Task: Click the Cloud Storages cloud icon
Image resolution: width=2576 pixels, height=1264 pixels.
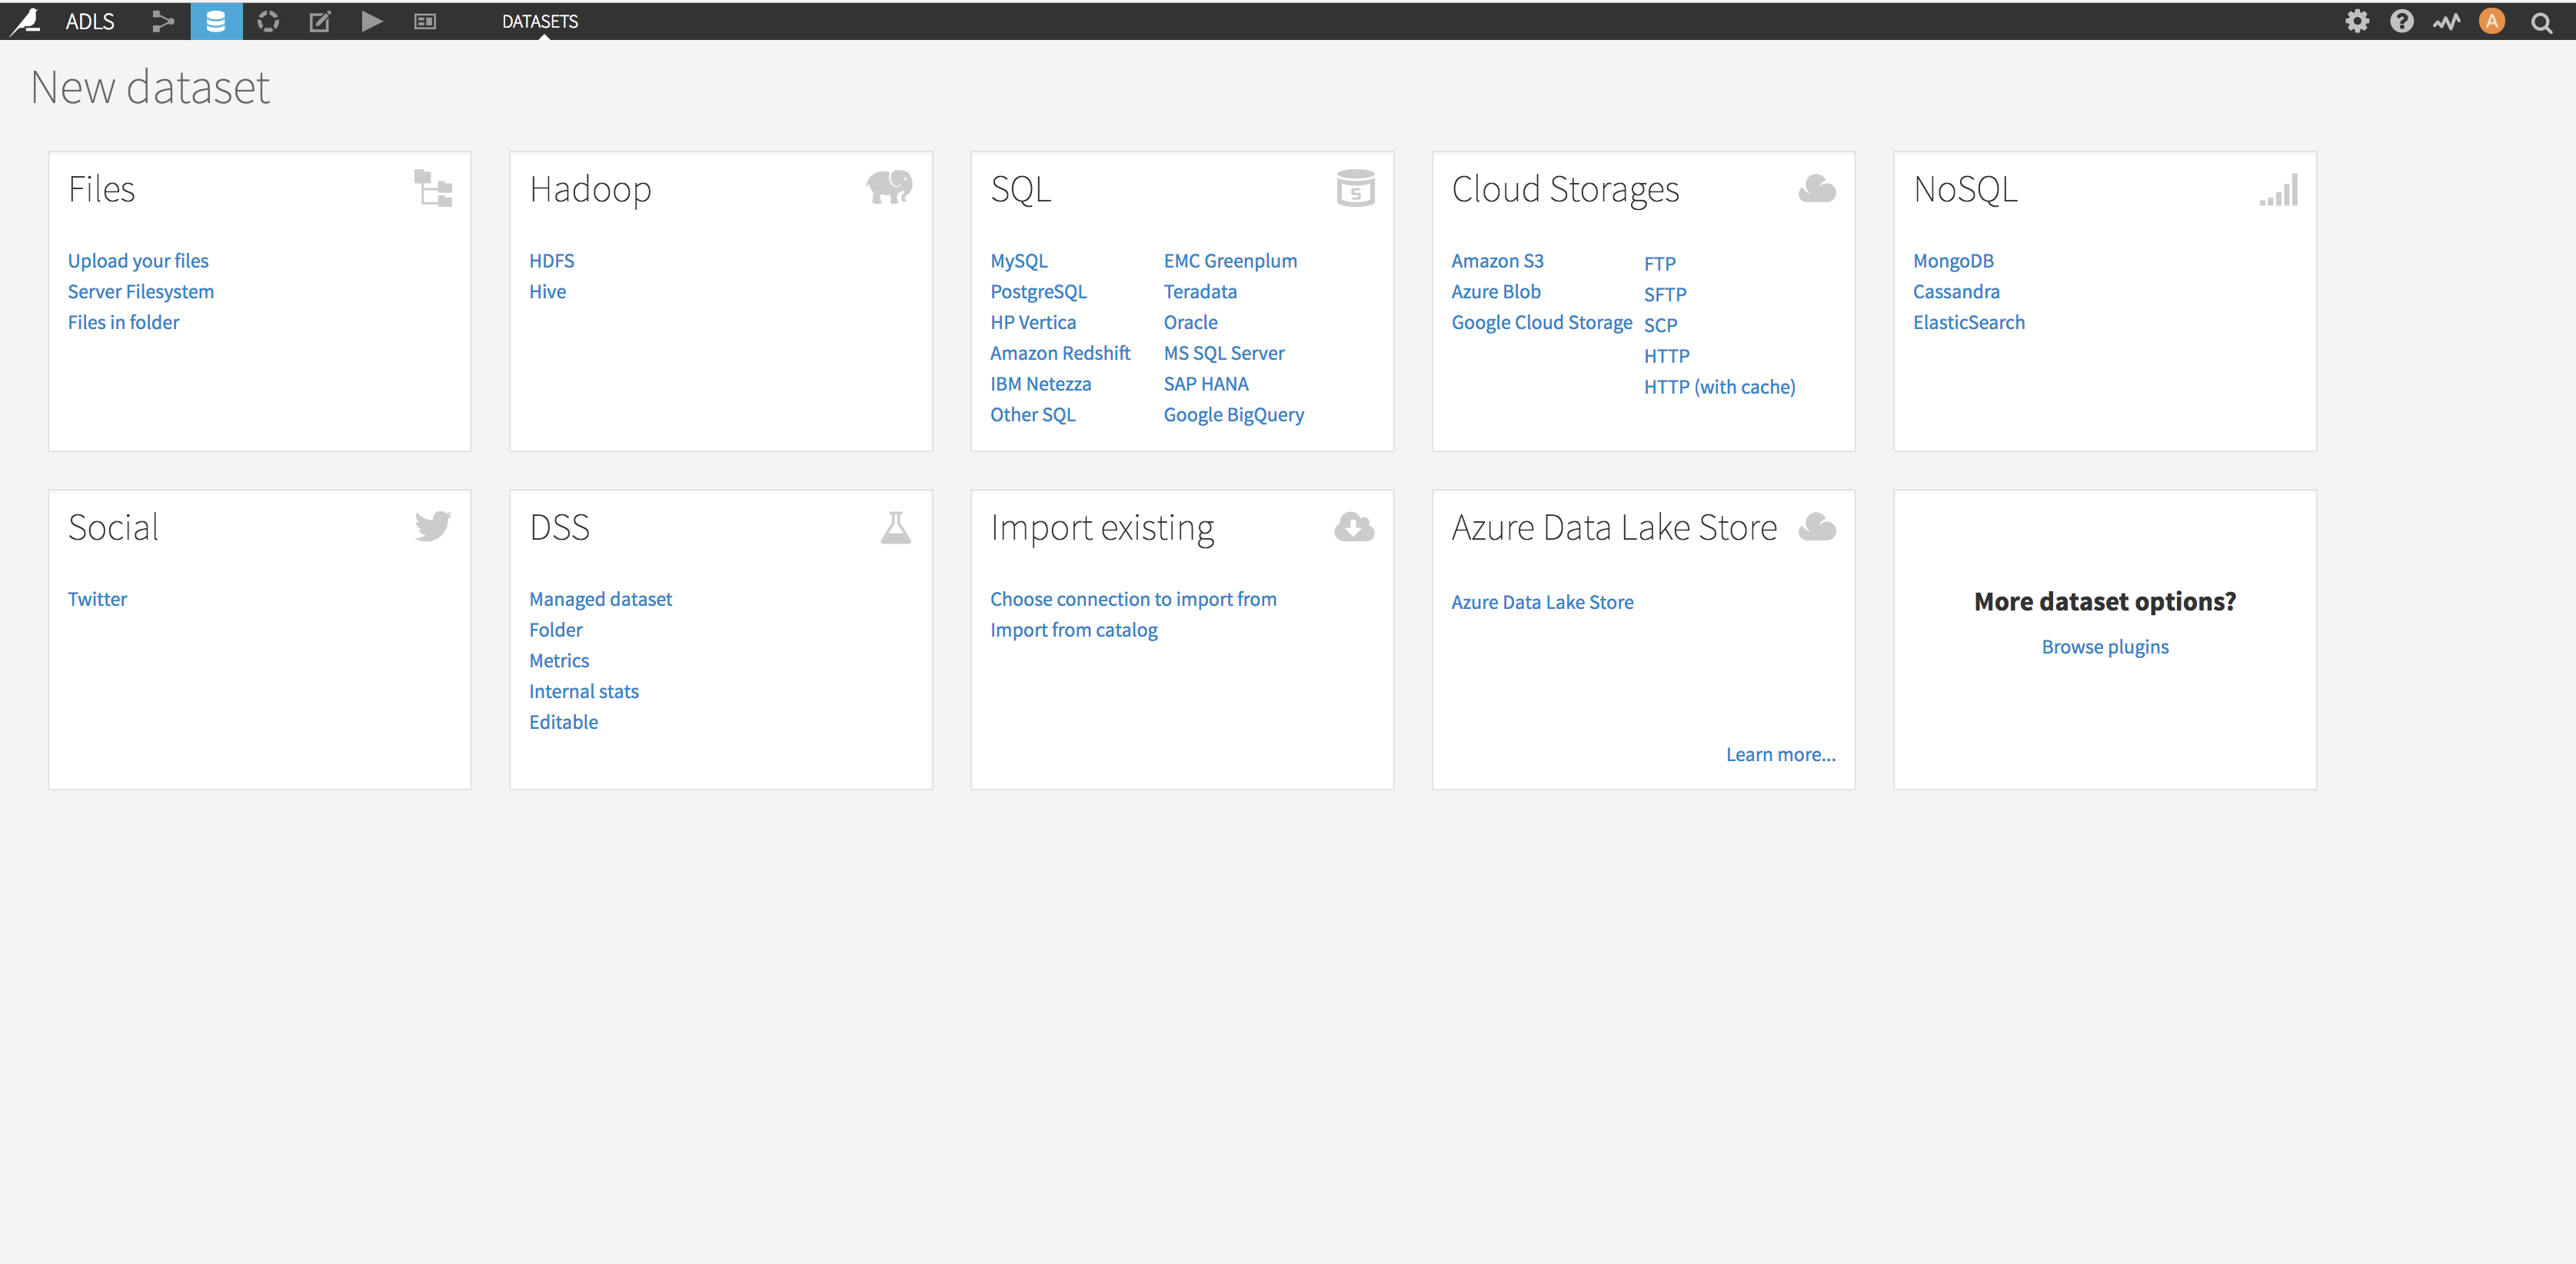Action: pyautogui.click(x=1816, y=188)
